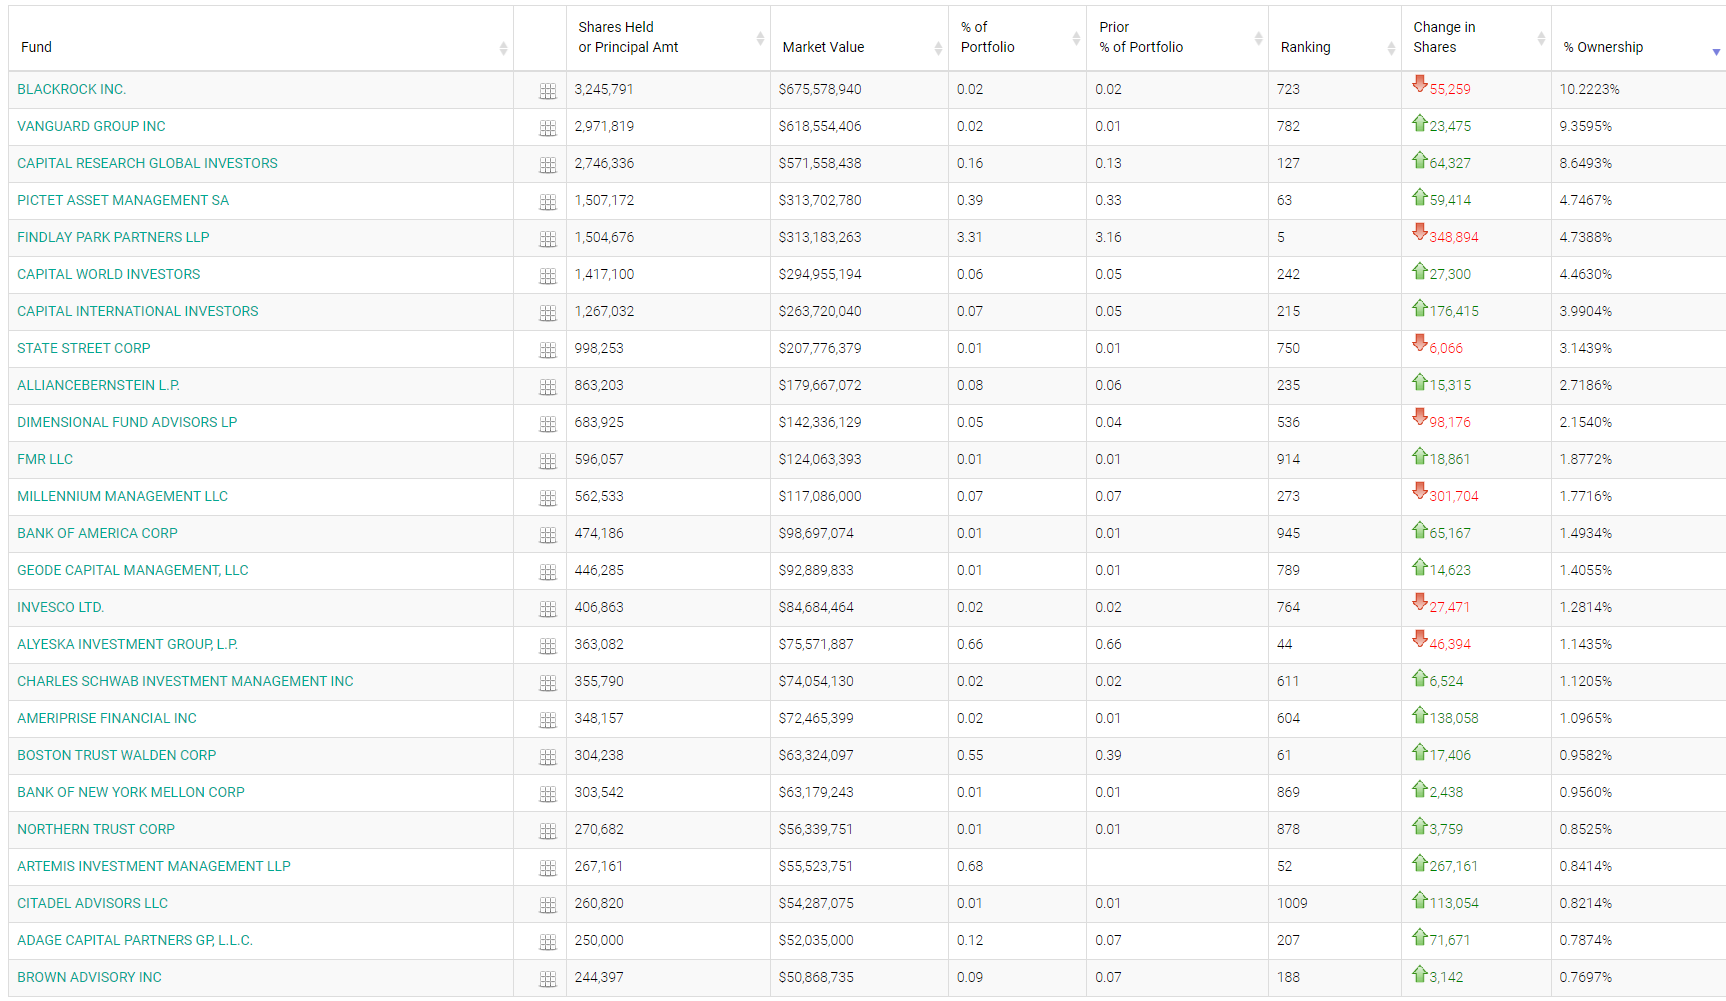Open CAPITAL RESEARCH GLOBAL INVESTORS link
Viewport: 1726px width, 1001px height.
pyautogui.click(x=147, y=163)
